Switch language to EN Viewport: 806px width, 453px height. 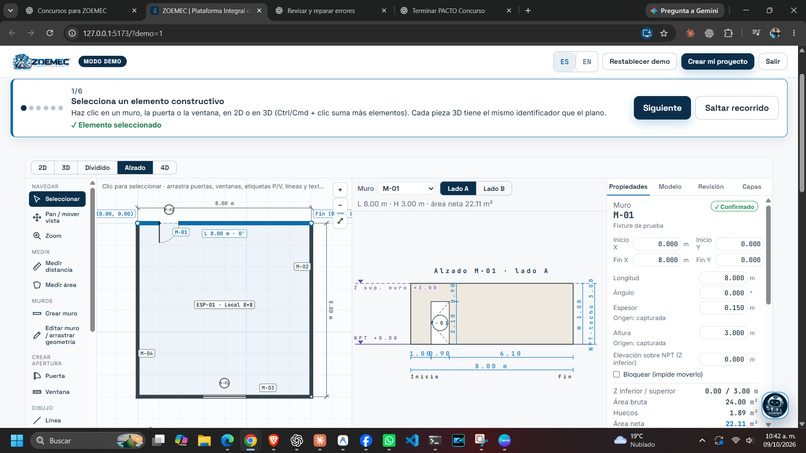(x=587, y=62)
